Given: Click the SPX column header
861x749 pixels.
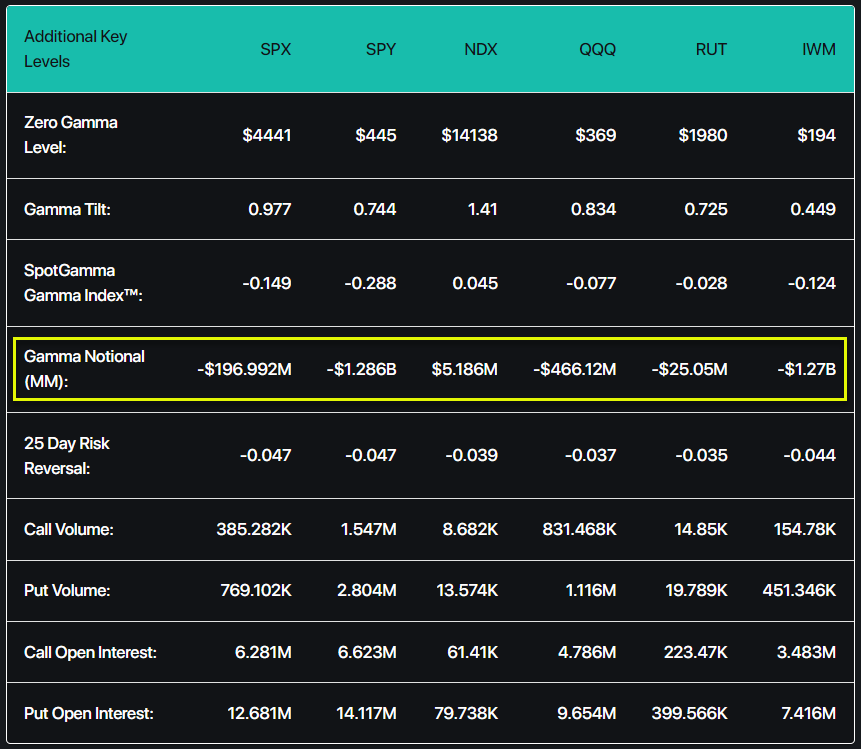Looking at the screenshot, I should click(275, 49).
